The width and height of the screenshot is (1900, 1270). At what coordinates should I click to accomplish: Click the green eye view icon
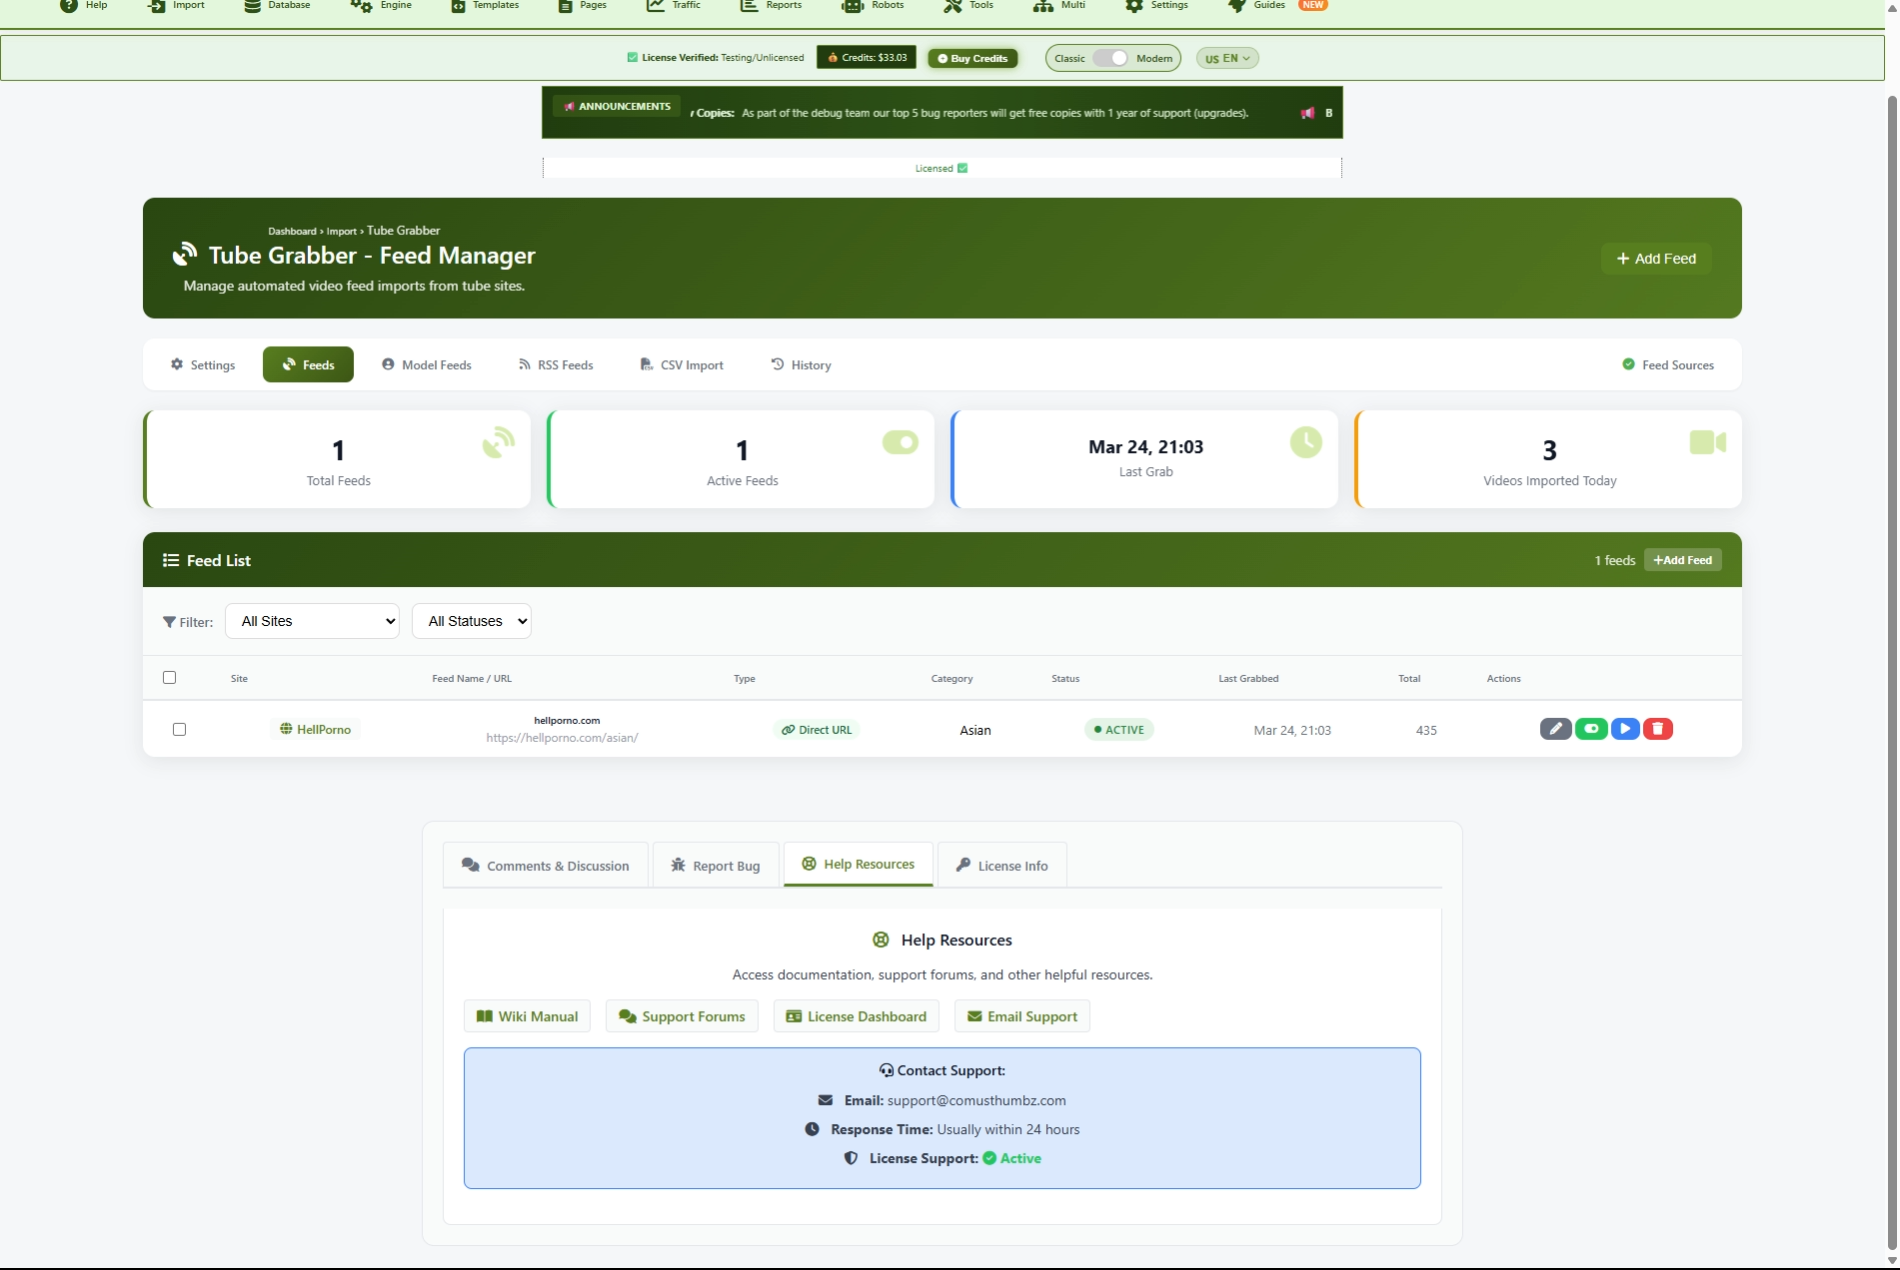click(1590, 729)
